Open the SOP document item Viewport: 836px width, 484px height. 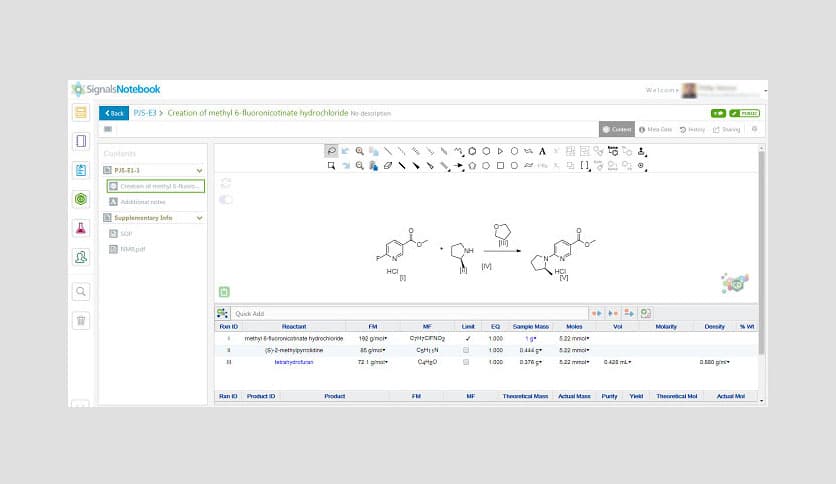(126, 233)
